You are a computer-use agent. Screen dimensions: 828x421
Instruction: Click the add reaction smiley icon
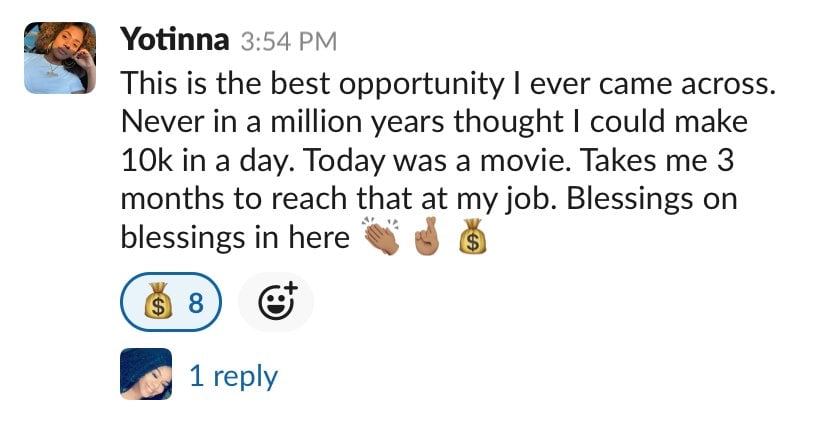click(x=276, y=301)
